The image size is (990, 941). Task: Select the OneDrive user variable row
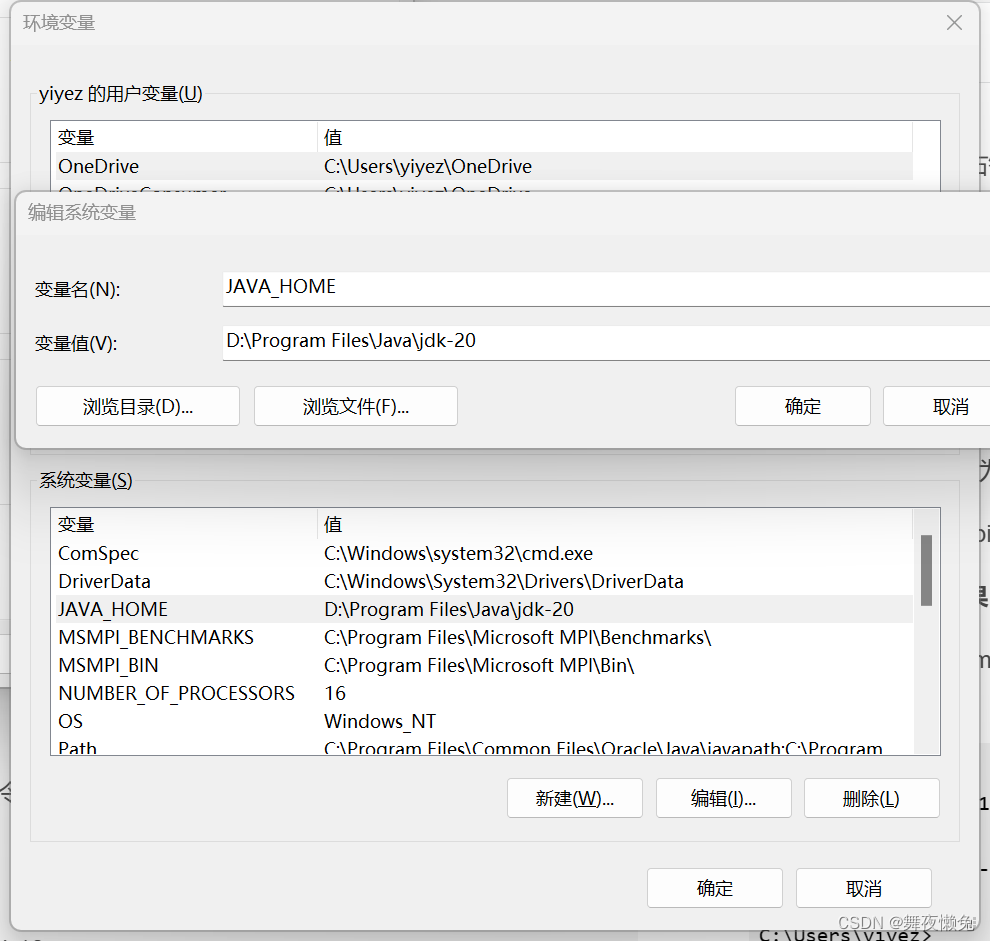pyautogui.click(x=484, y=166)
